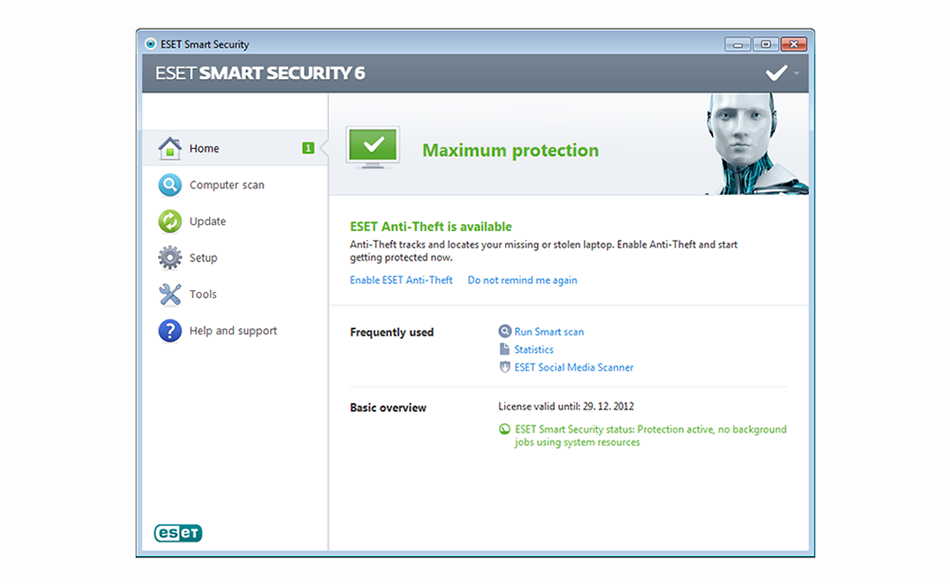Click the Help and support question icon
Viewport: 950px width, 584px height.
coord(170,331)
